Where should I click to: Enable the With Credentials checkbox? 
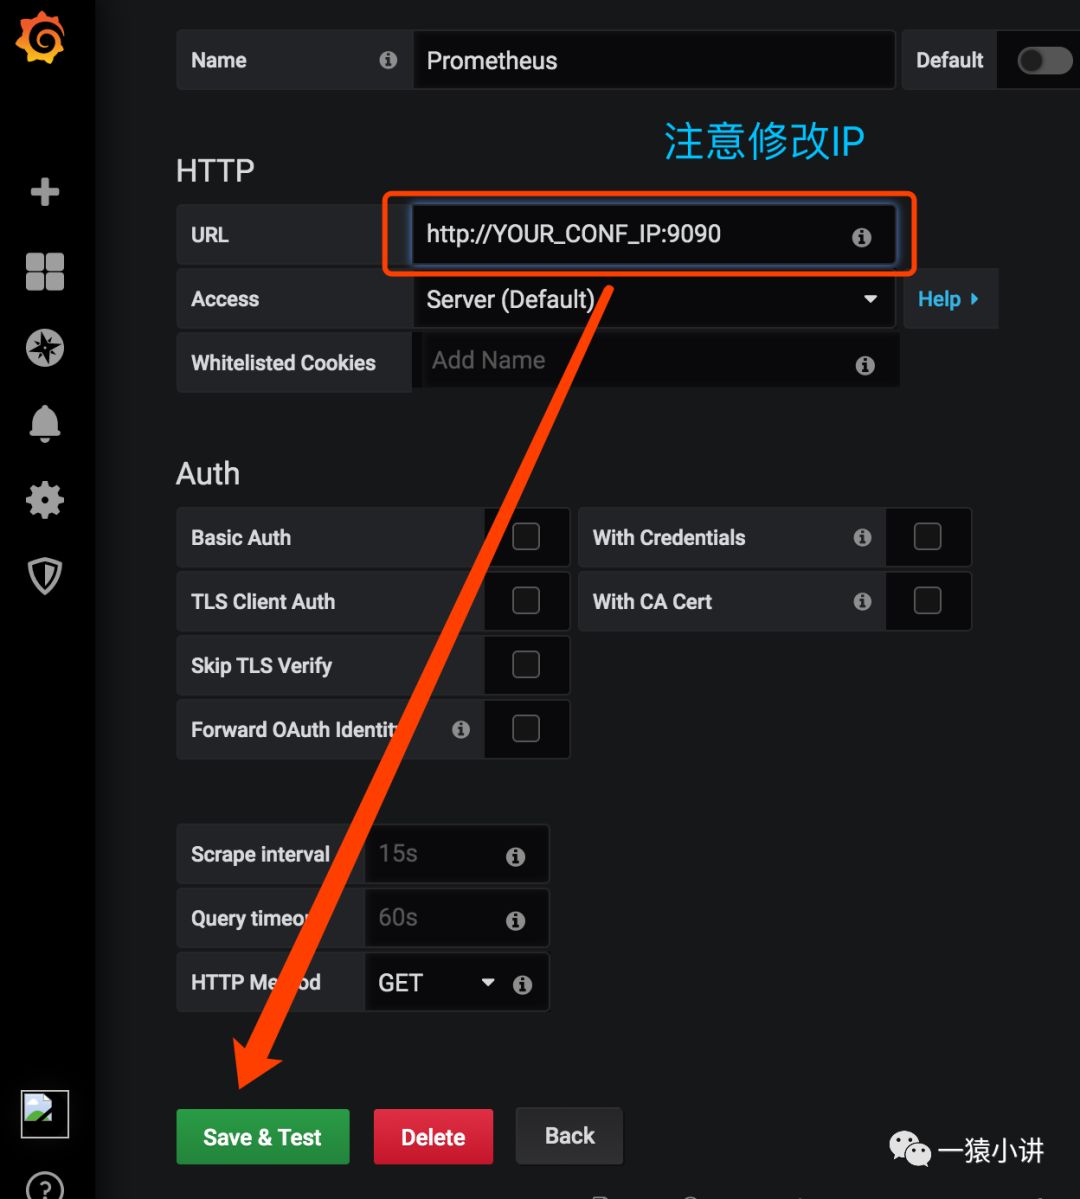927,537
